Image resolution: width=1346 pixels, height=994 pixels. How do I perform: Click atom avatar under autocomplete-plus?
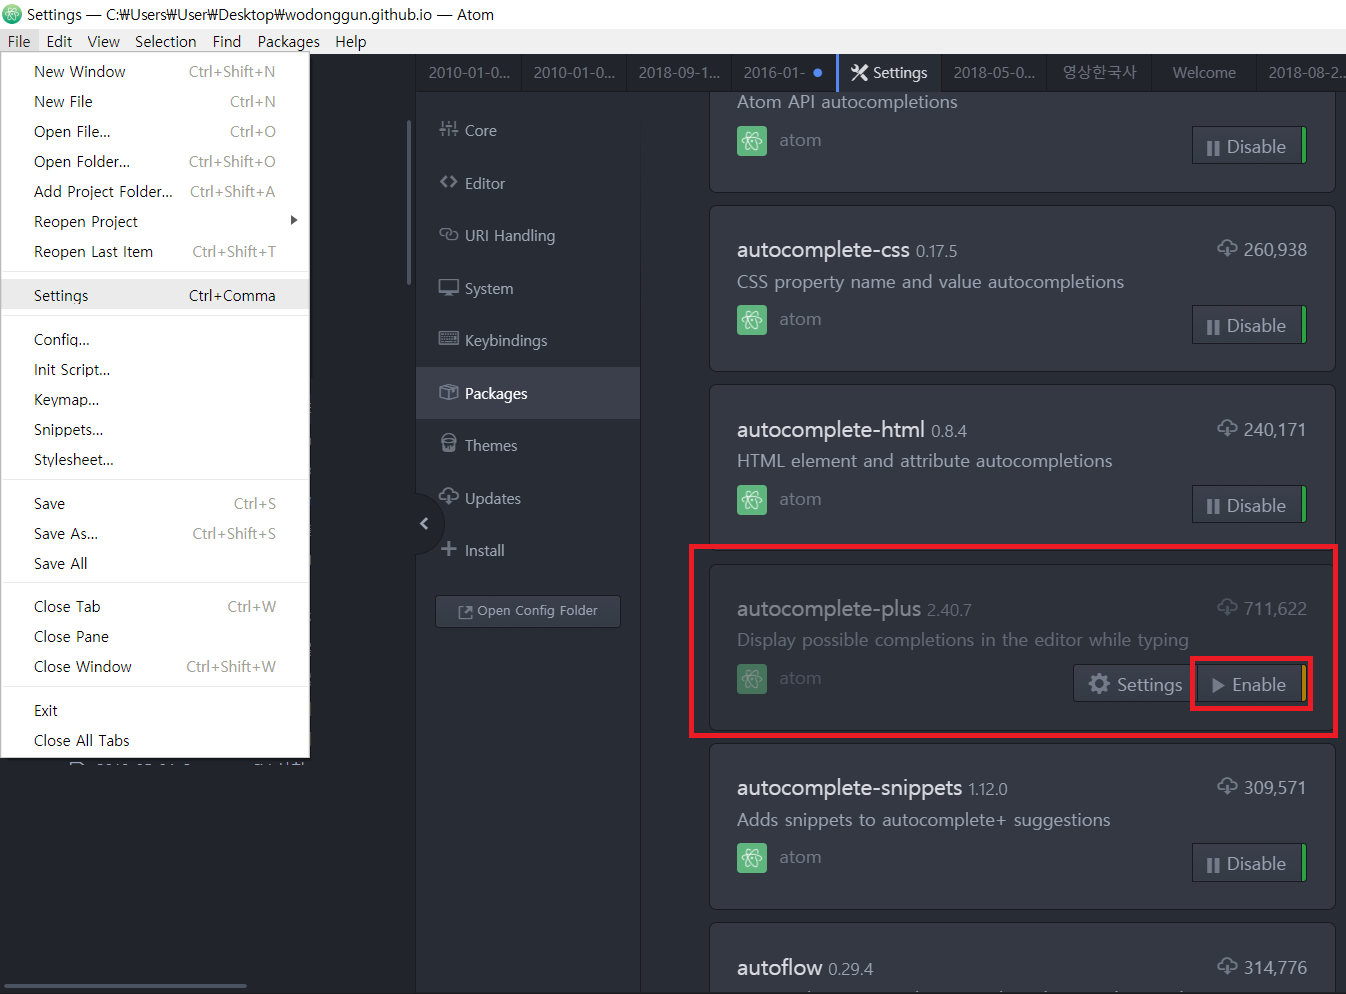click(752, 679)
